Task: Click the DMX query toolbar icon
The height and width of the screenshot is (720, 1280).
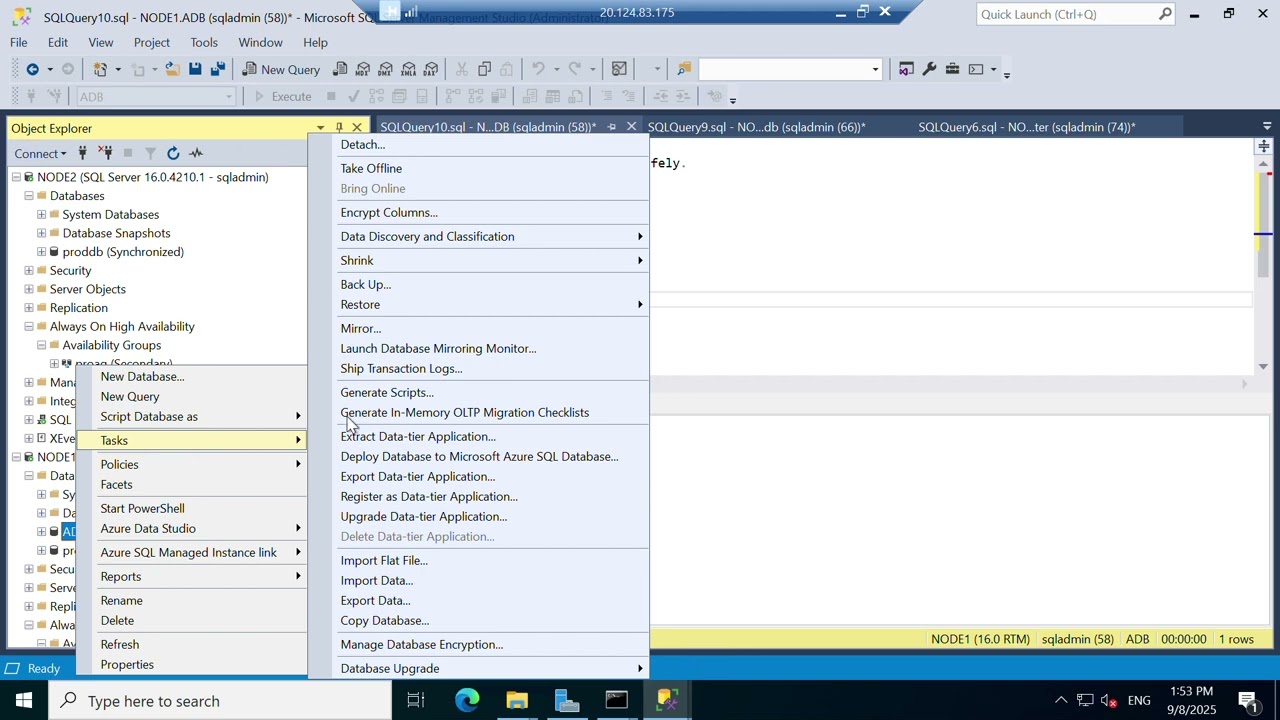Action: pos(385,69)
